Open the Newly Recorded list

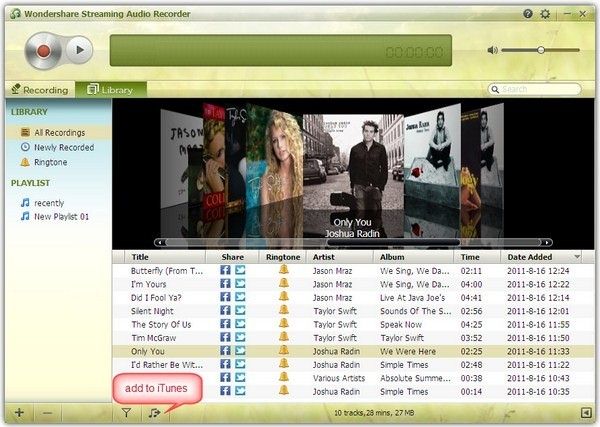click(x=57, y=147)
